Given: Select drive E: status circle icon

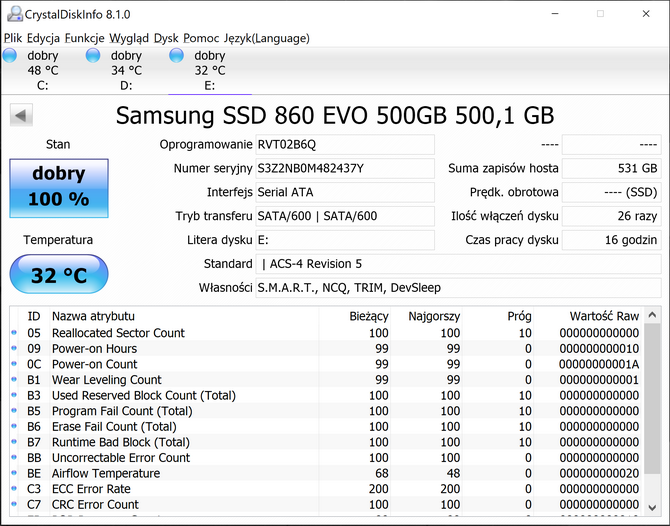Looking at the screenshot, I should [176, 56].
